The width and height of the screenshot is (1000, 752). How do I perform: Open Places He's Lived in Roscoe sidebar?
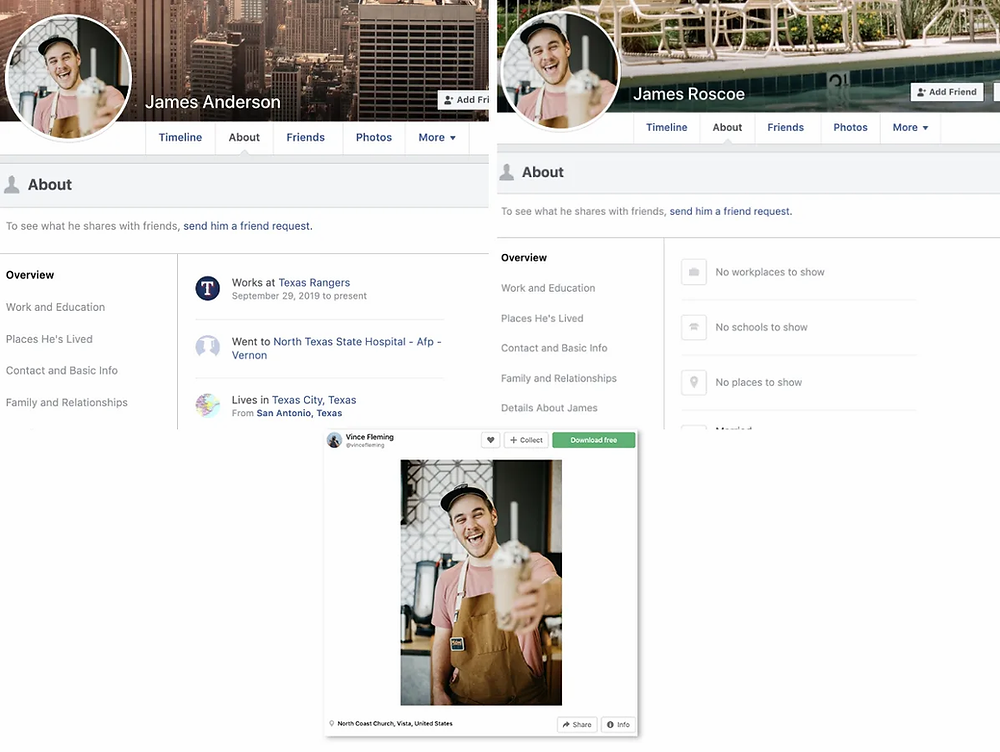[x=542, y=318]
